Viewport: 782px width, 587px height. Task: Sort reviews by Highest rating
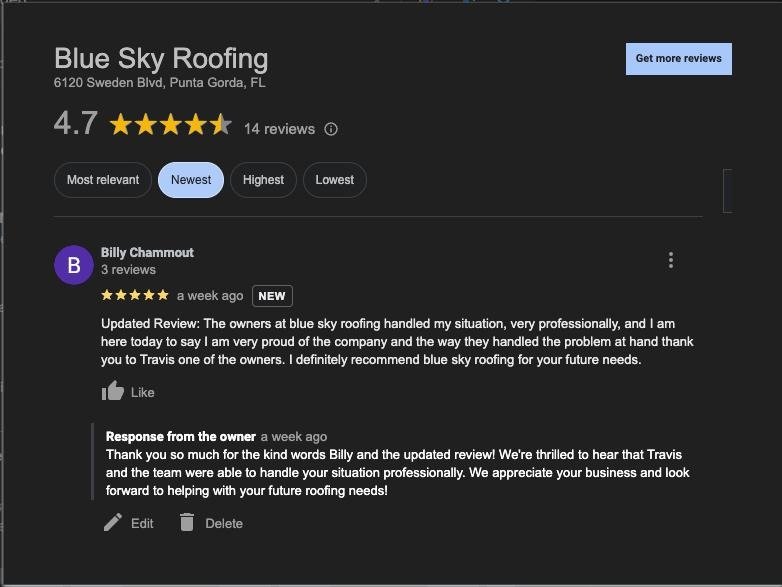click(x=263, y=180)
